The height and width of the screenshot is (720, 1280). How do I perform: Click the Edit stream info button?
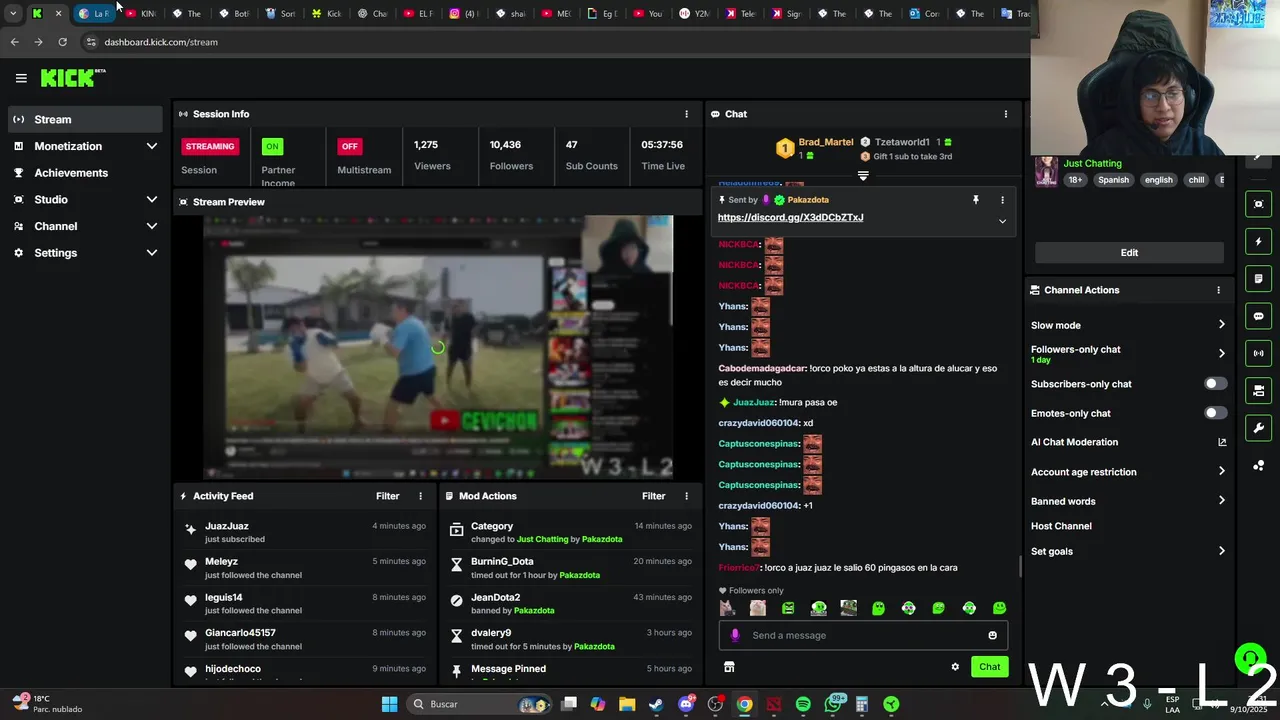pyautogui.click(x=1129, y=253)
